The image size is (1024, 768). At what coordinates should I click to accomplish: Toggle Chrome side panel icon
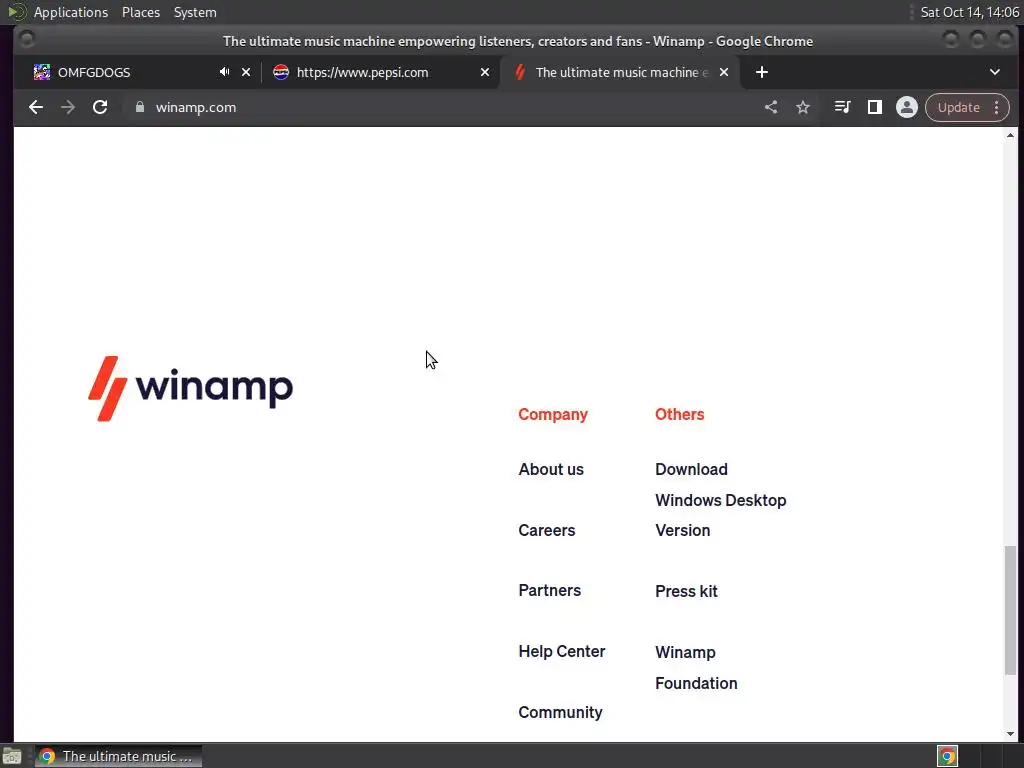[x=874, y=107]
